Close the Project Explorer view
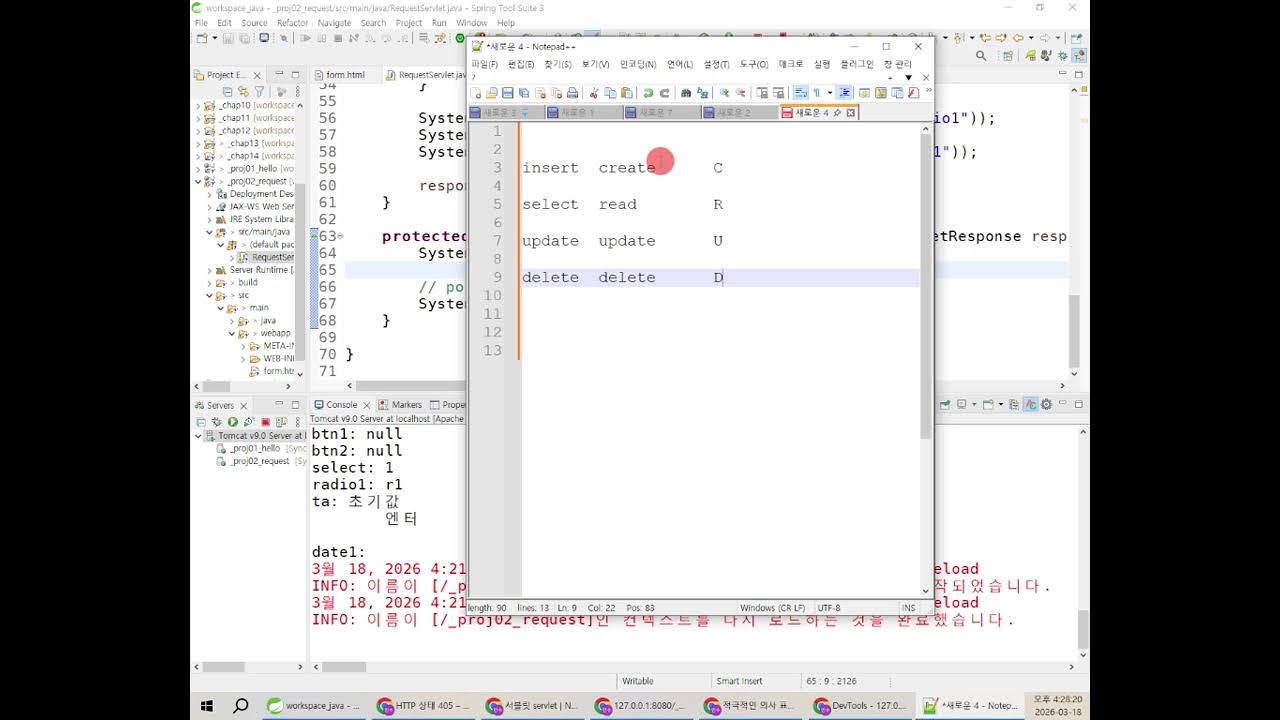The image size is (1280, 720). [x=257, y=76]
